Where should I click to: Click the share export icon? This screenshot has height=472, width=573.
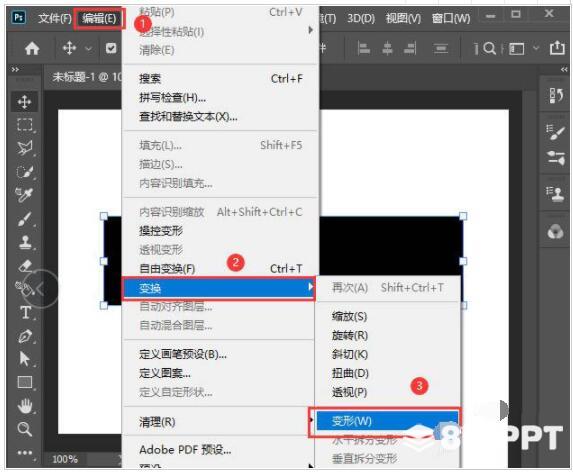point(557,48)
